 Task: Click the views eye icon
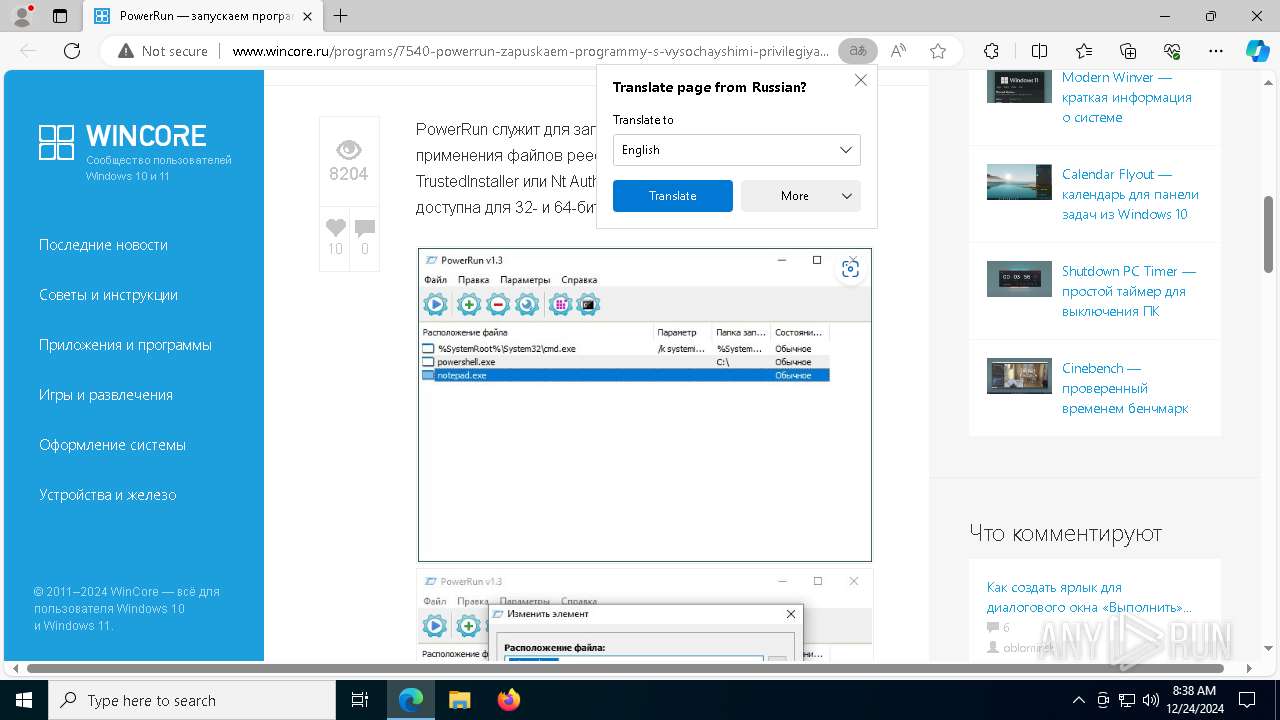(348, 150)
